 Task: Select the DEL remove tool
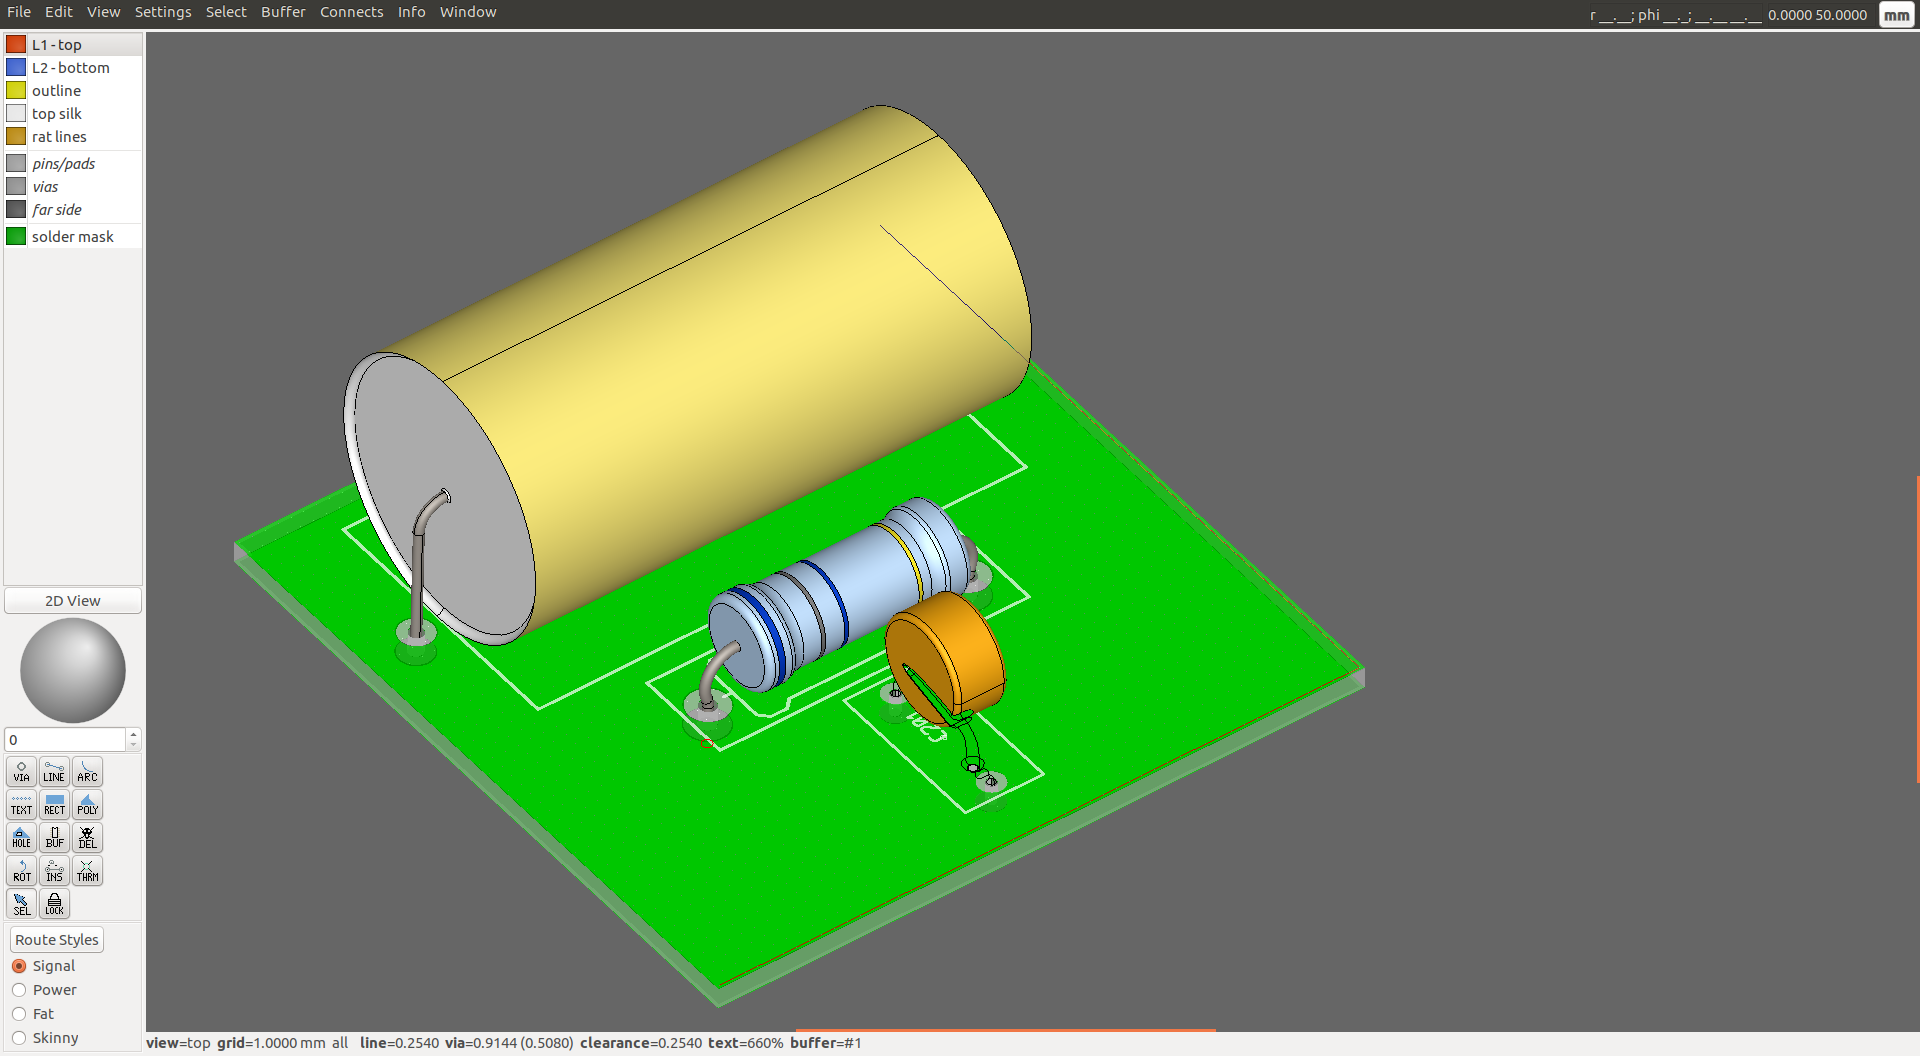87,838
